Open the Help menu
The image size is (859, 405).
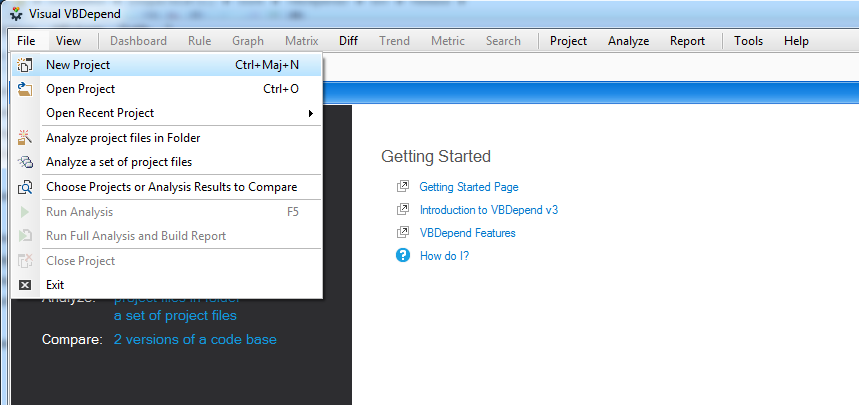click(x=796, y=41)
